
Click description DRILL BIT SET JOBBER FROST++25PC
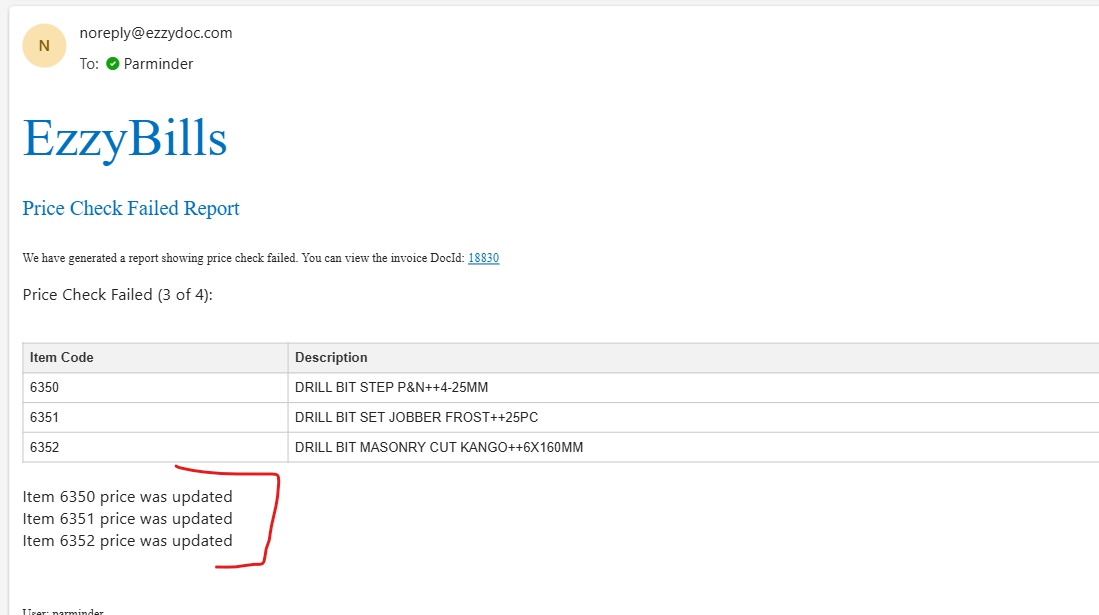[416, 418]
